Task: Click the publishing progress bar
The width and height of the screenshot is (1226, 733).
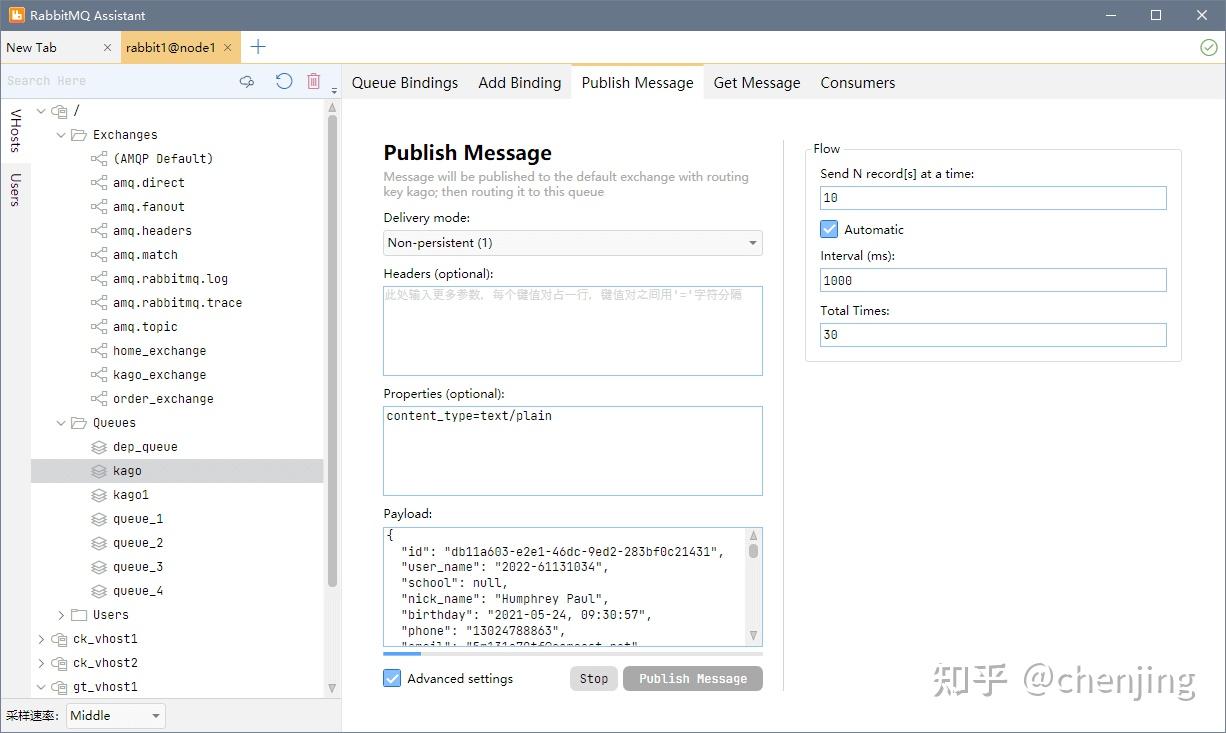Action: point(573,655)
